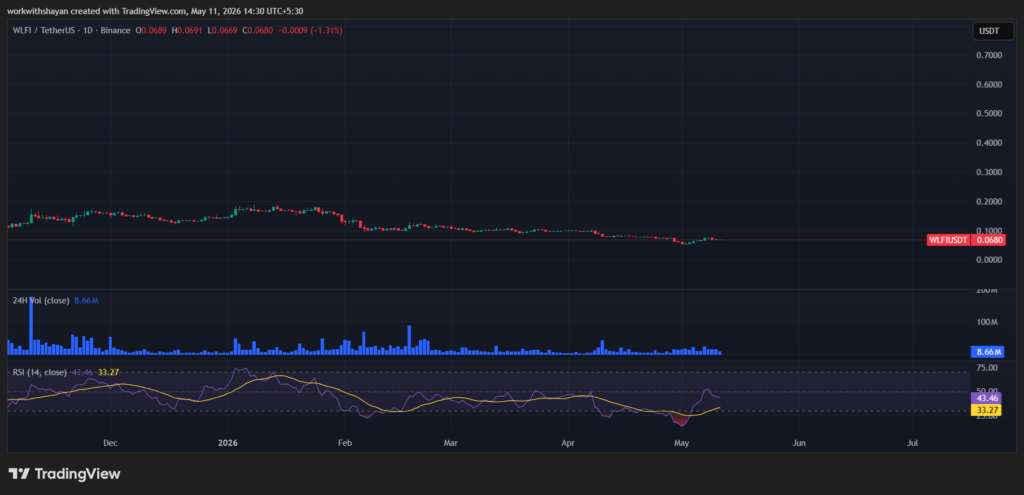1024x495 pixels.
Task: Click the header text with May 11, 2026 timestamp
Action: [x=155, y=11]
